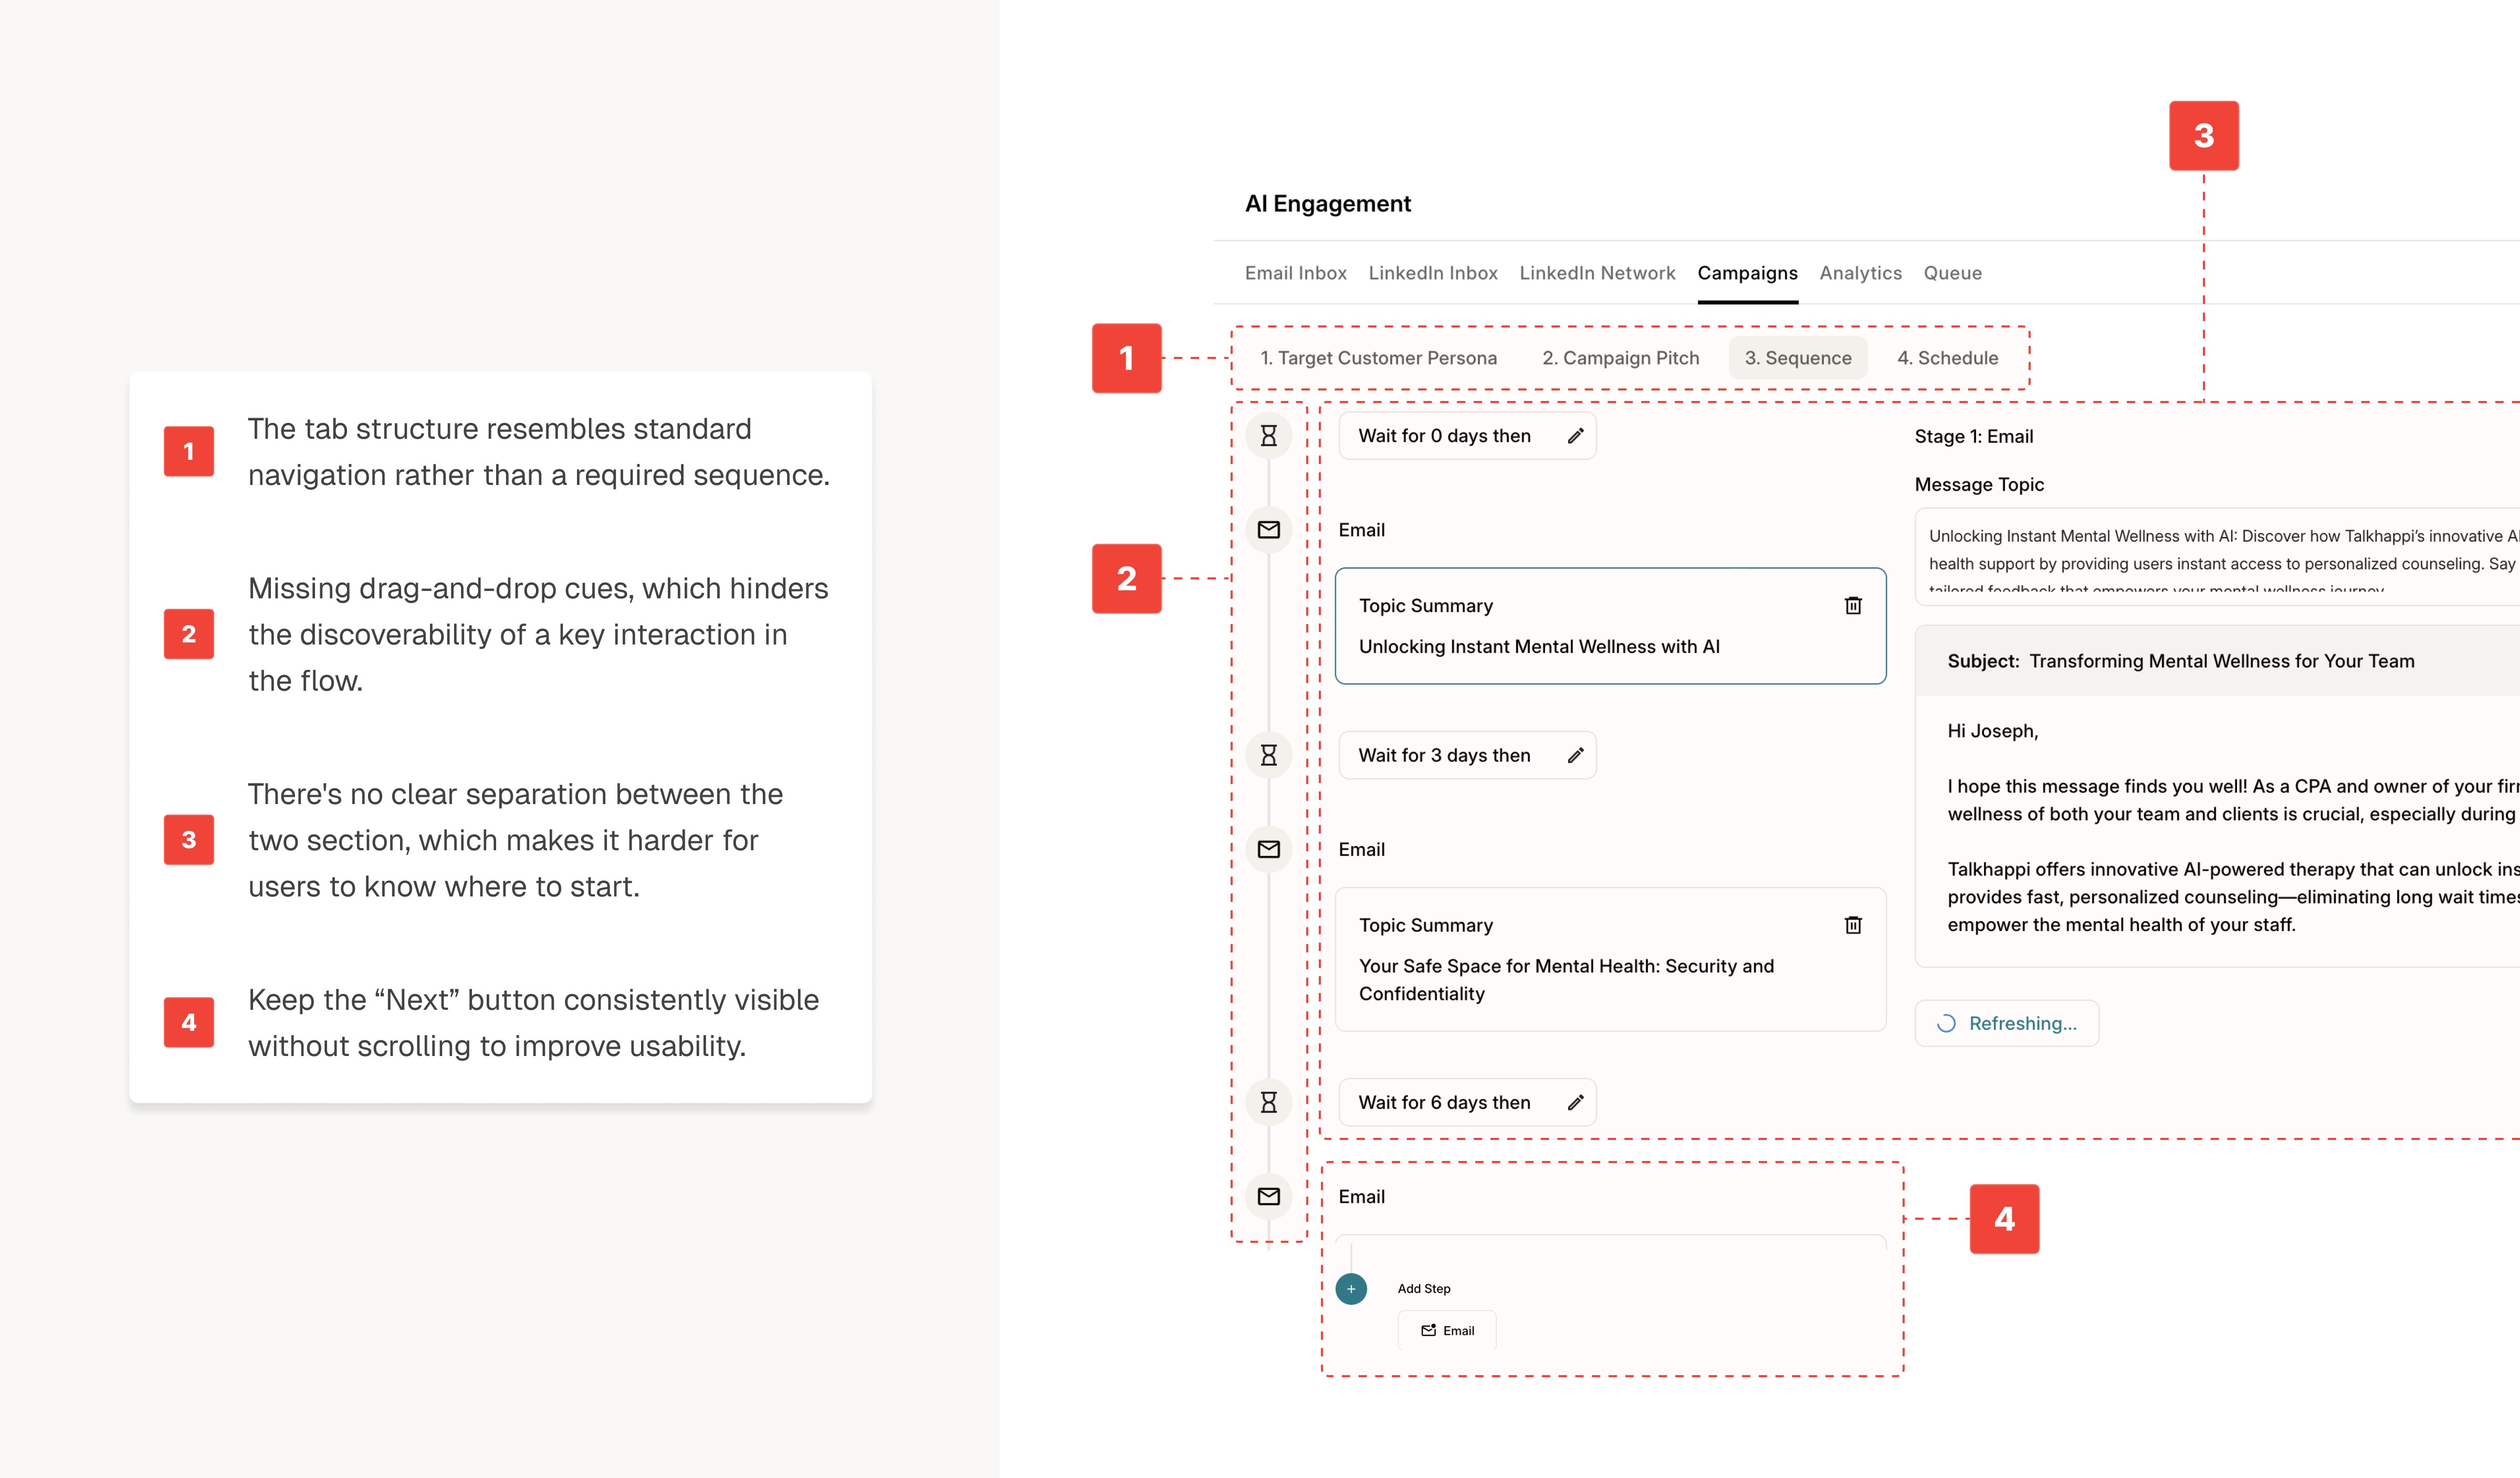Add an Email step via Email button
Viewport: 2520px width, 1478px height.
[x=1447, y=1330]
